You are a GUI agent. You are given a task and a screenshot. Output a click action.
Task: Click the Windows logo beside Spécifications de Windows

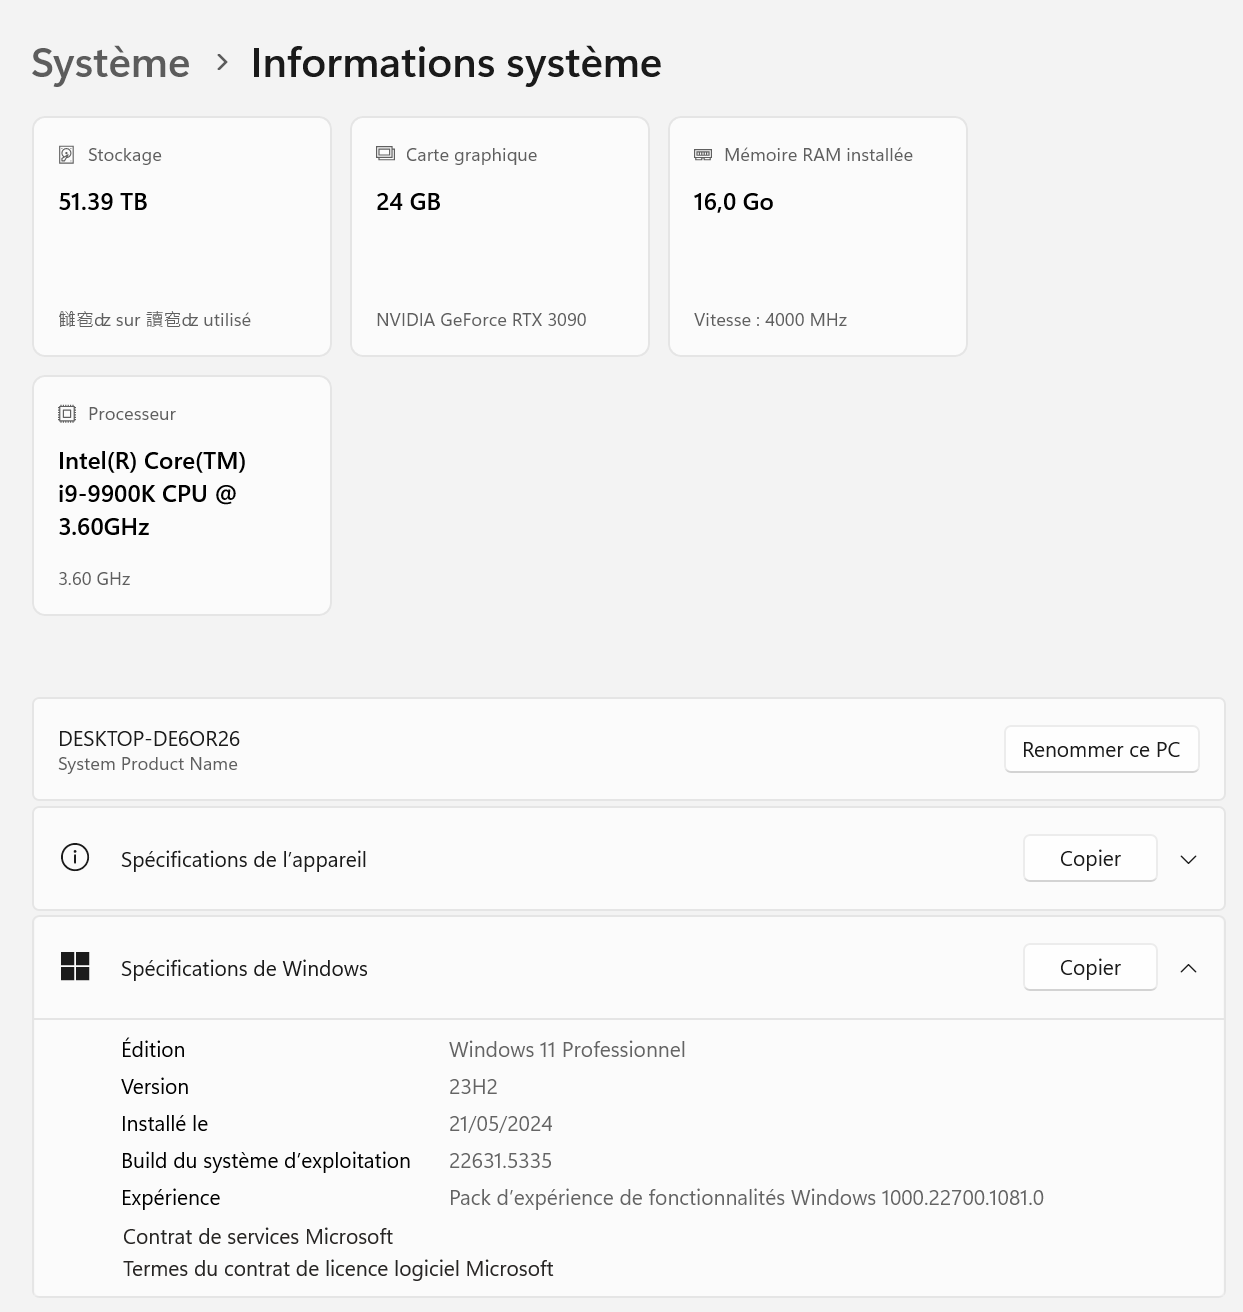pyautogui.click(x=75, y=967)
